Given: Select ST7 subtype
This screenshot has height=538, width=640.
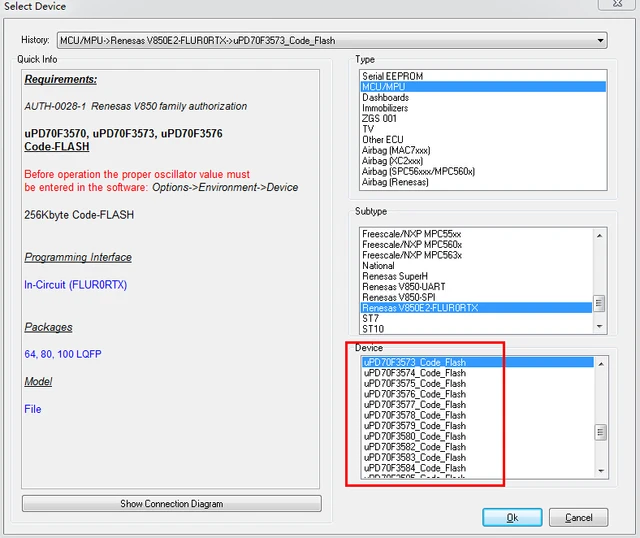Looking at the screenshot, I should (x=476, y=318).
